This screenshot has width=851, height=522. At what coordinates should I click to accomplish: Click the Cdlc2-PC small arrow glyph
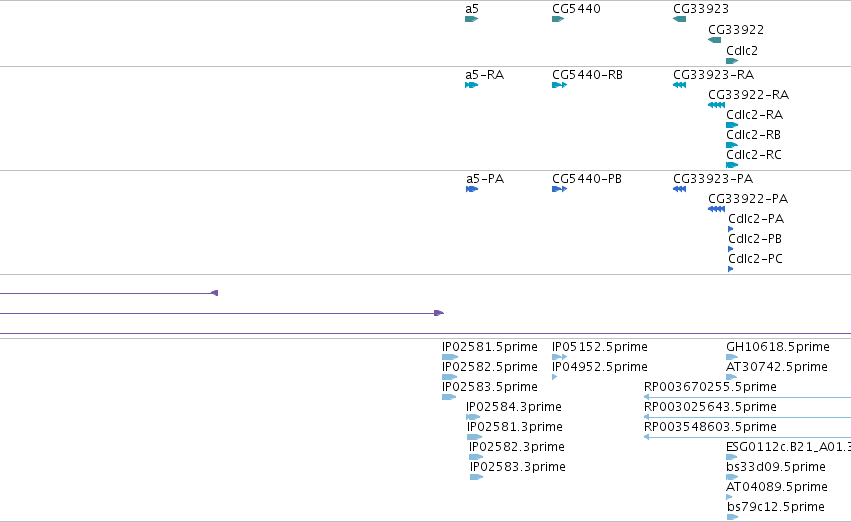click(731, 270)
